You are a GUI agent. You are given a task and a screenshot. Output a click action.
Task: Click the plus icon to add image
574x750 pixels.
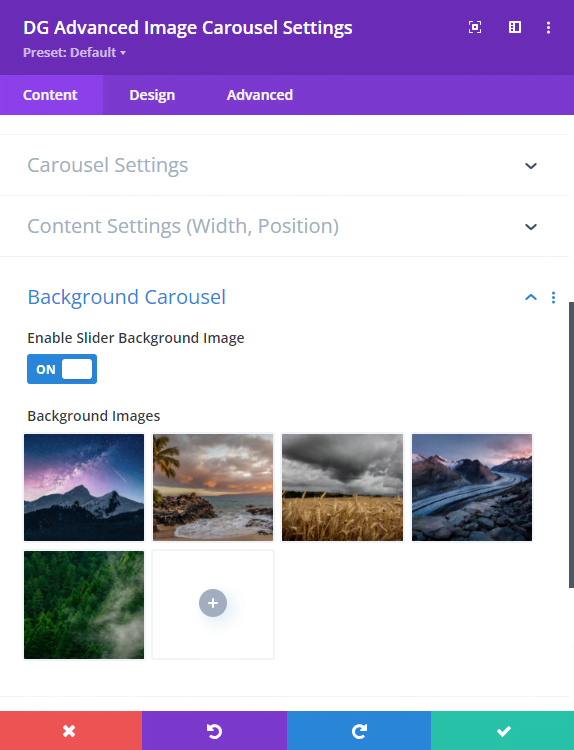pos(213,603)
